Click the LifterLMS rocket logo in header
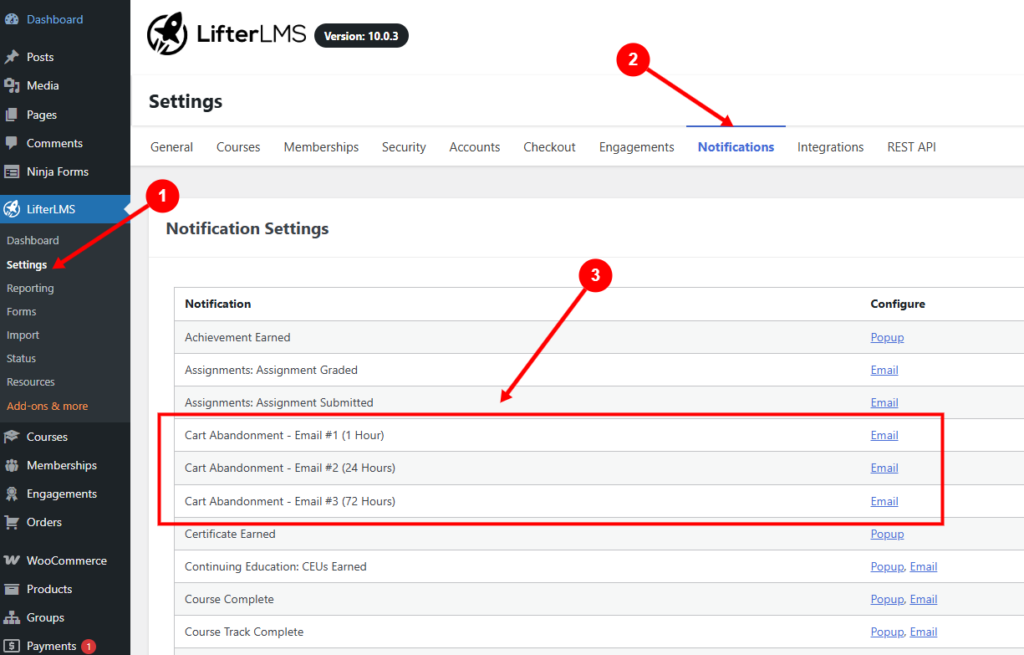The image size is (1024, 655). (x=167, y=34)
